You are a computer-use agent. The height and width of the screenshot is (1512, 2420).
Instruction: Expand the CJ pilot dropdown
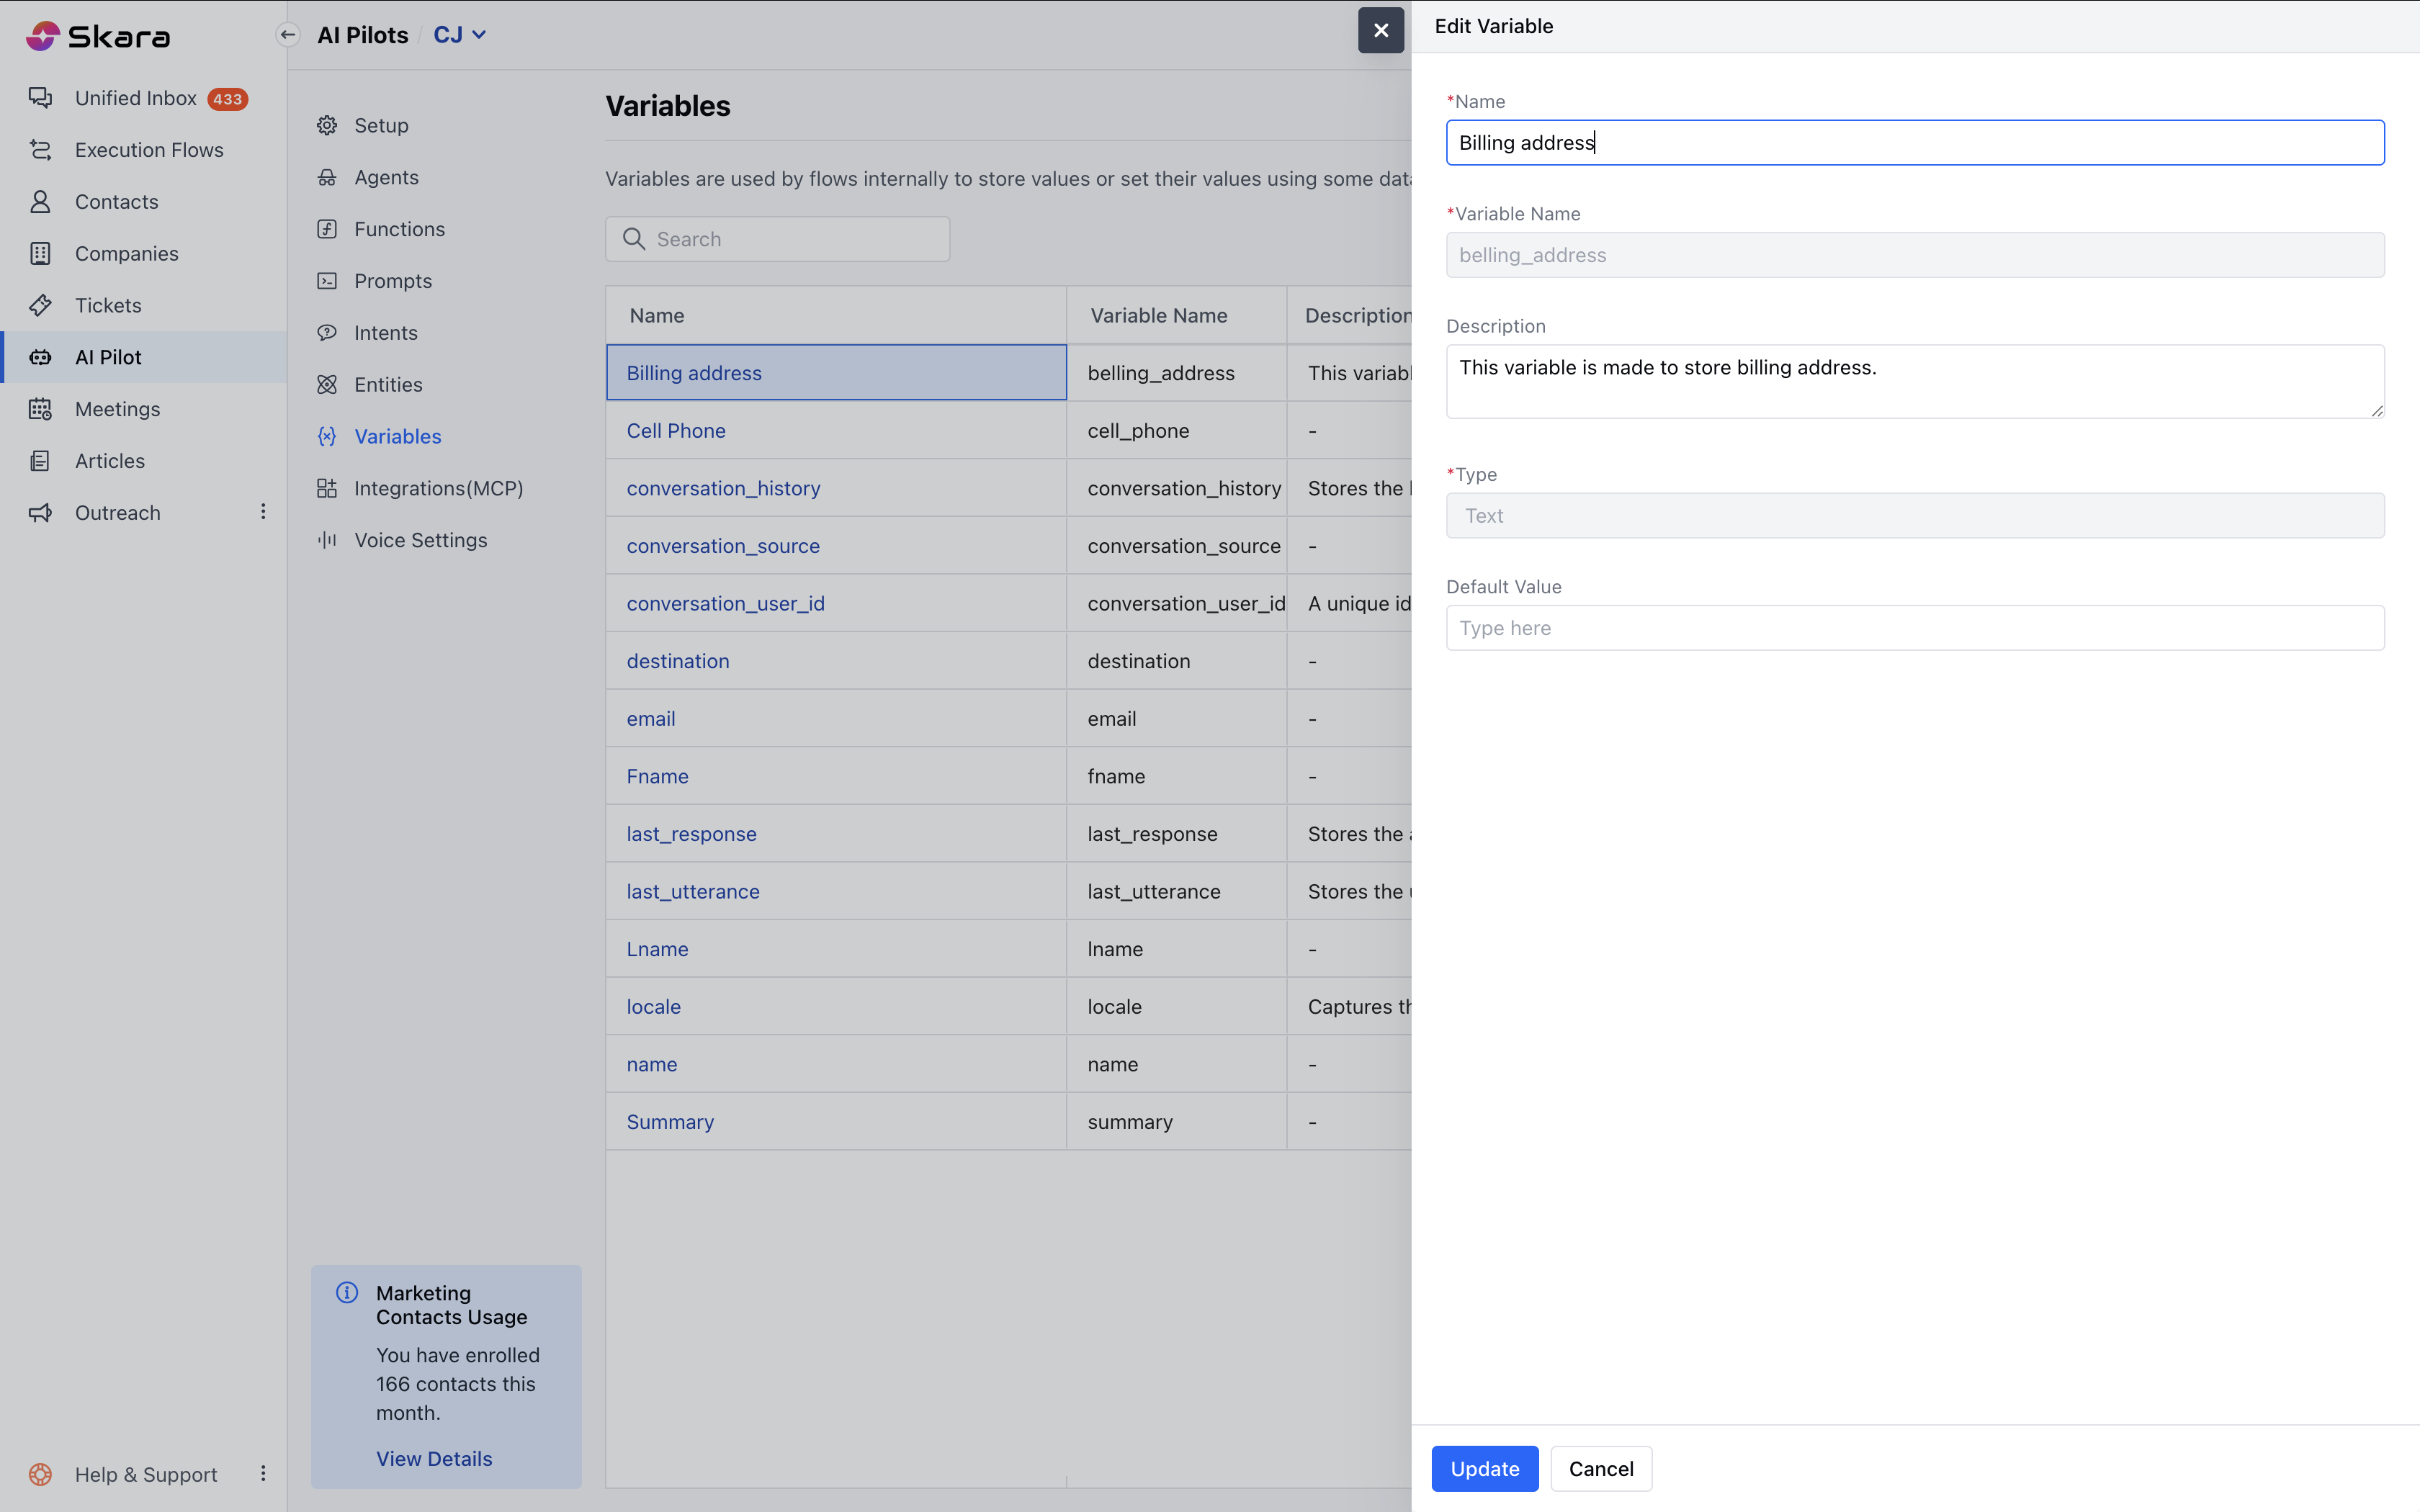click(x=460, y=35)
